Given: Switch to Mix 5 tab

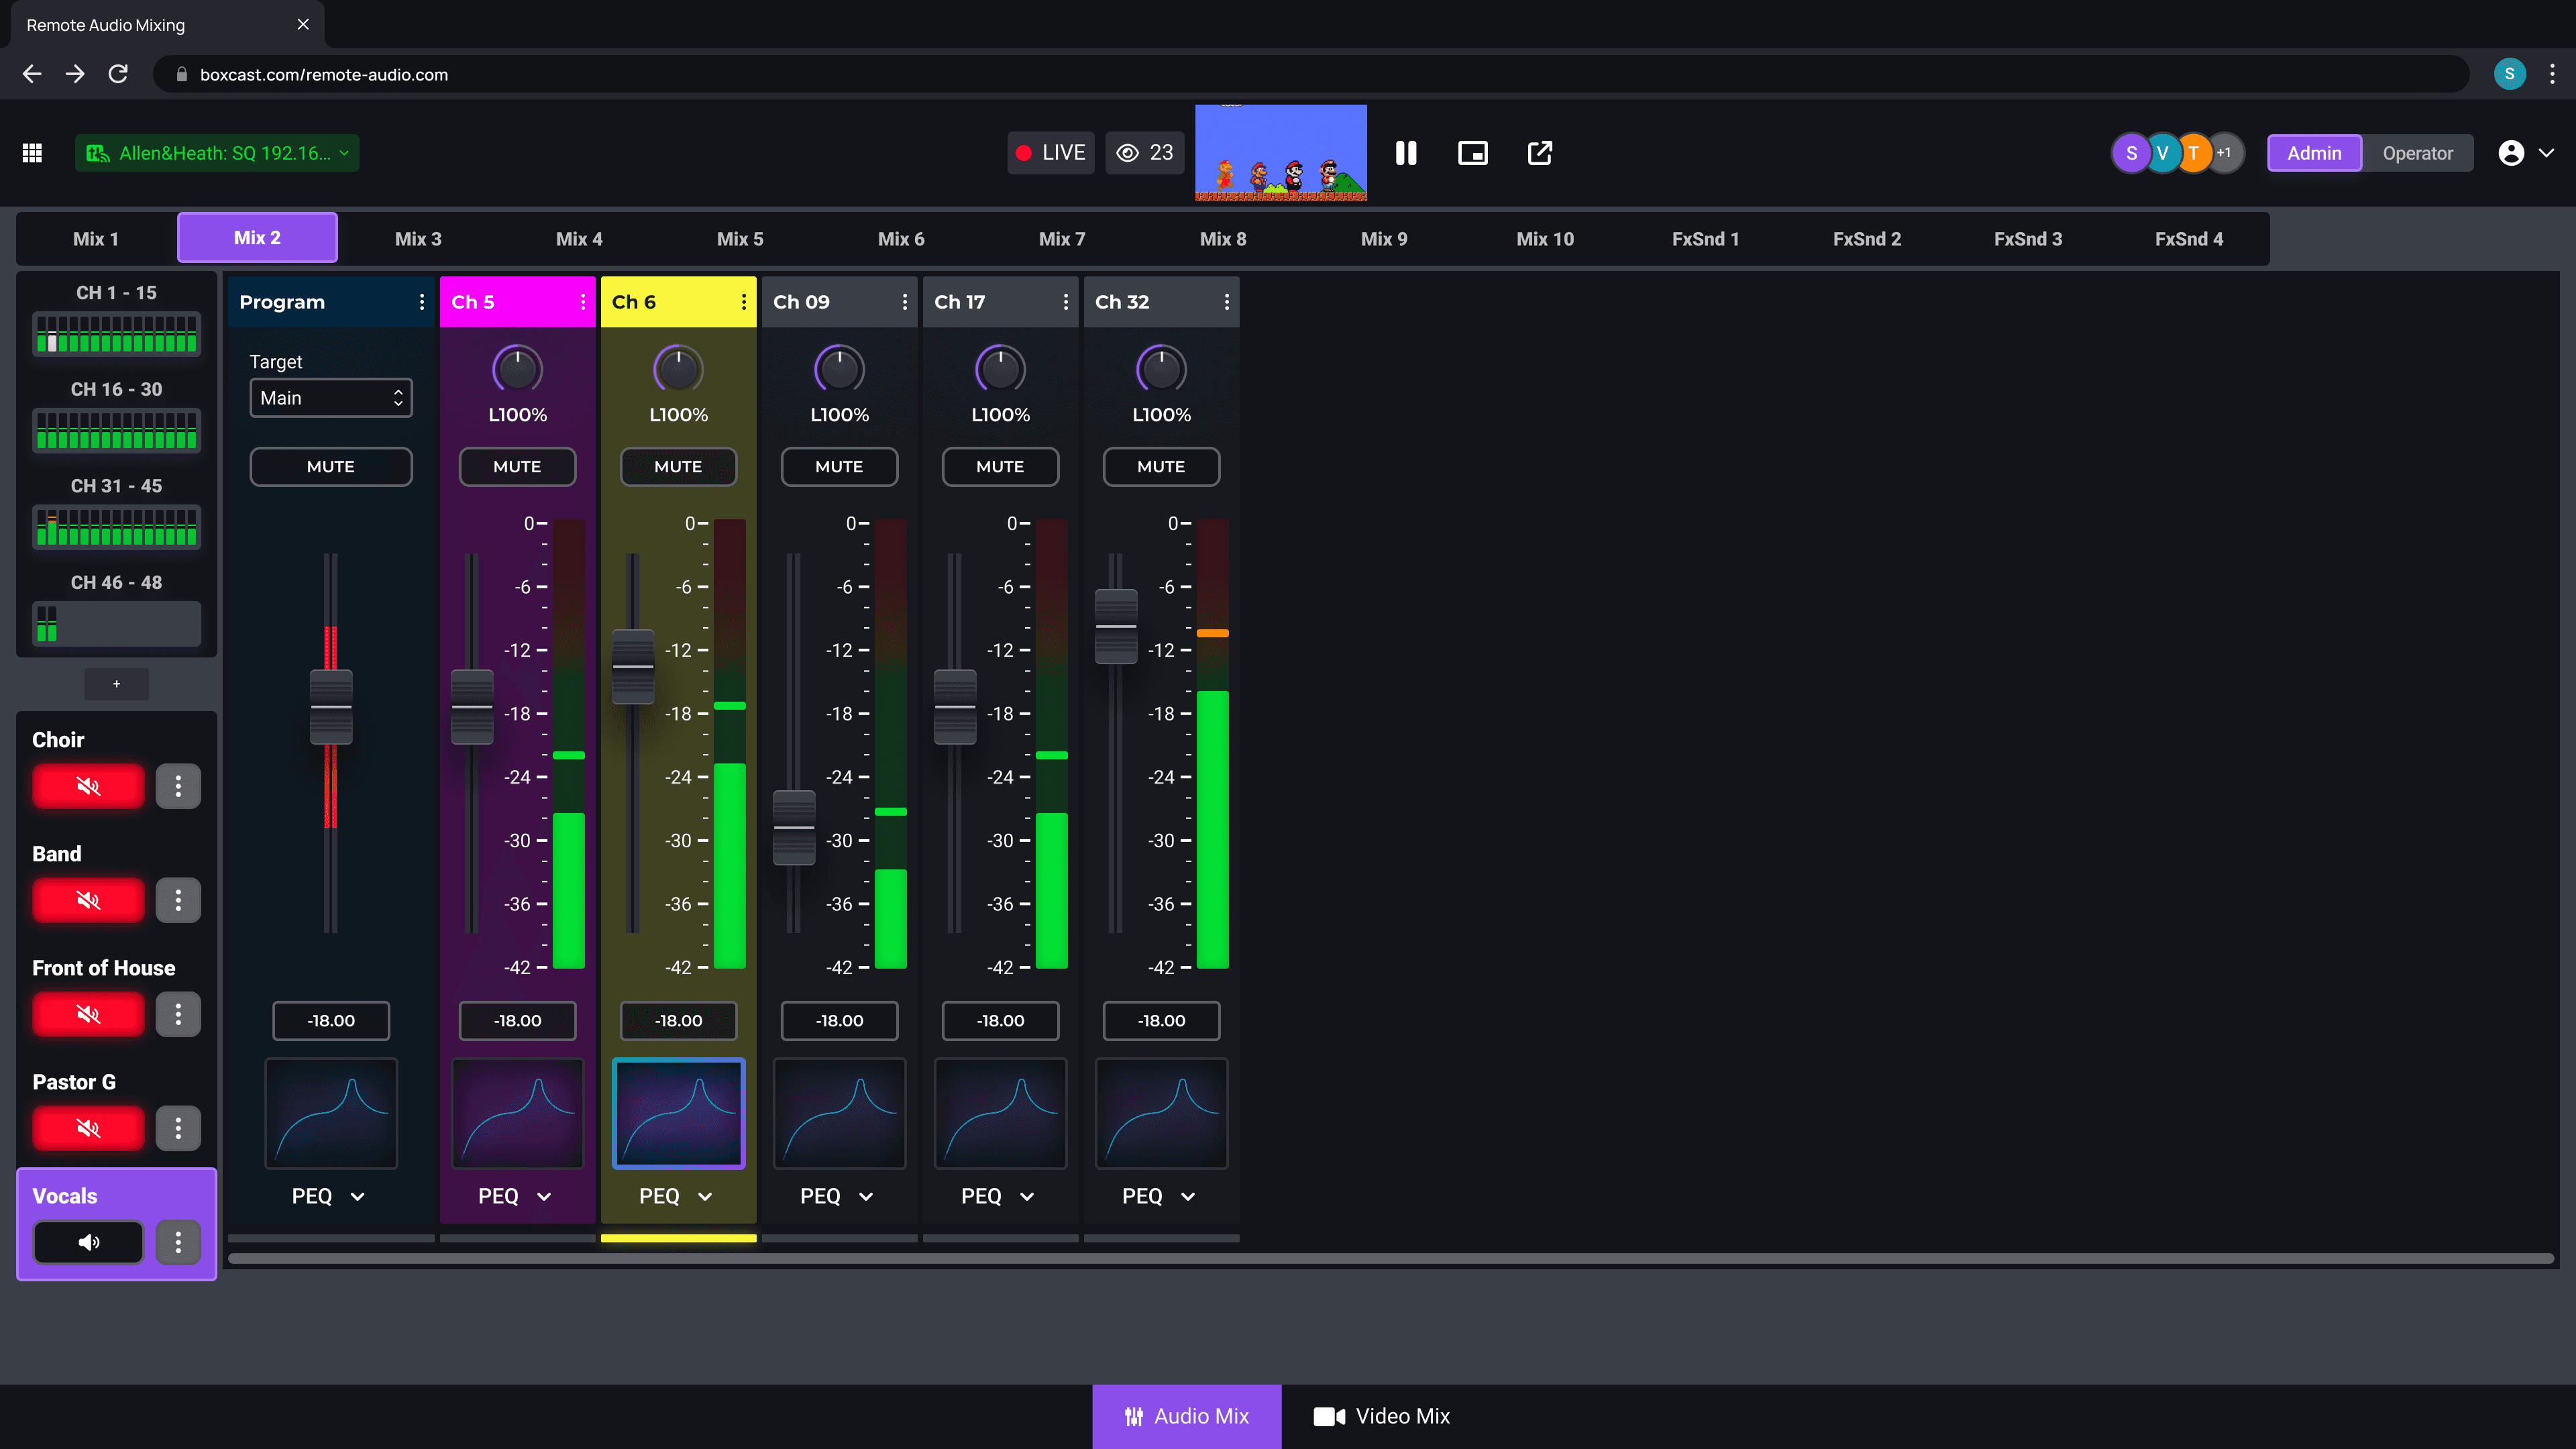Looking at the screenshot, I should tap(740, 239).
